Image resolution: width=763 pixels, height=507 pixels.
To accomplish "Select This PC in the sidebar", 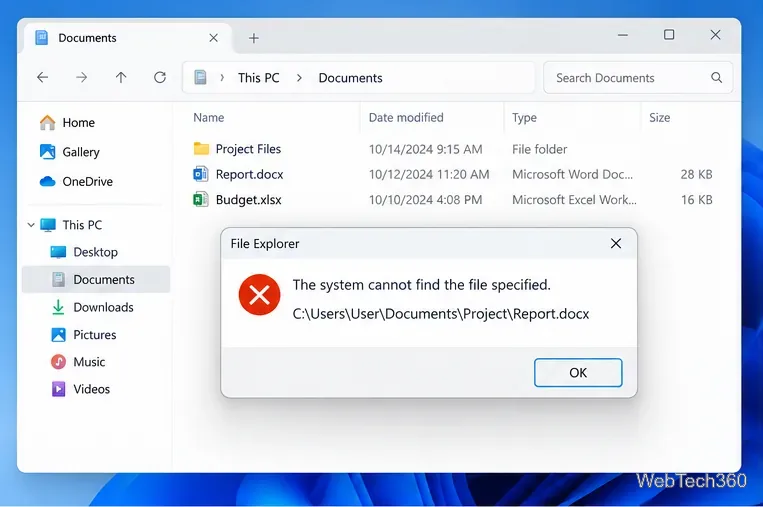I will click(x=82, y=225).
